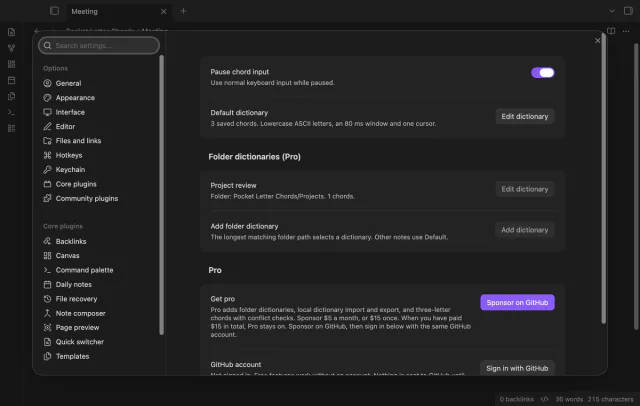Viewport: 640px width, 406px height.
Task: Open today's daily note ribbon icon
Action: pos(11,80)
